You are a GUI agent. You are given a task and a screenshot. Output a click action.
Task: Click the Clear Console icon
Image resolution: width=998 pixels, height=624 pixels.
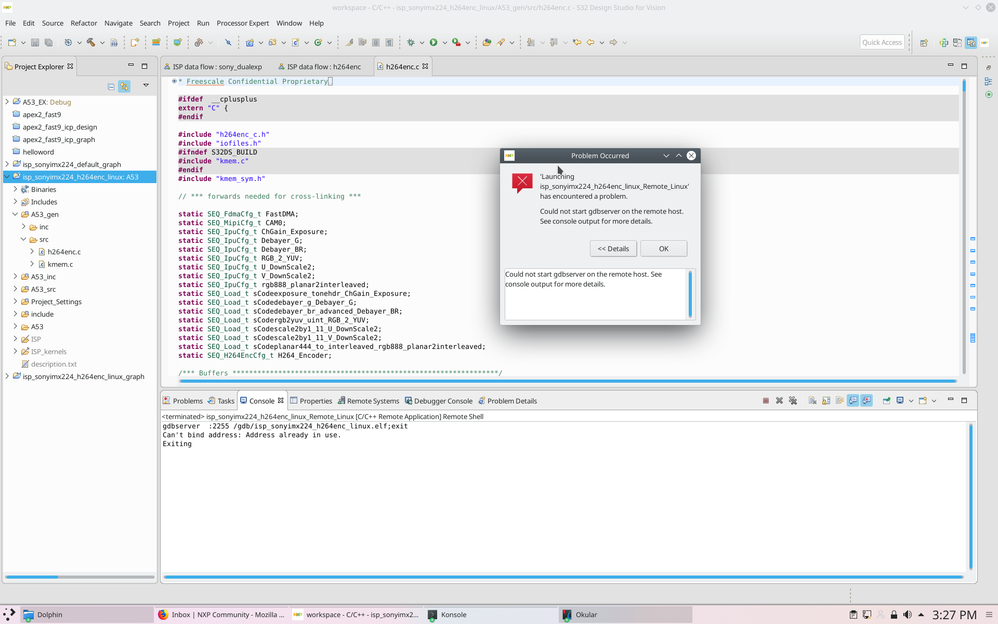813,401
